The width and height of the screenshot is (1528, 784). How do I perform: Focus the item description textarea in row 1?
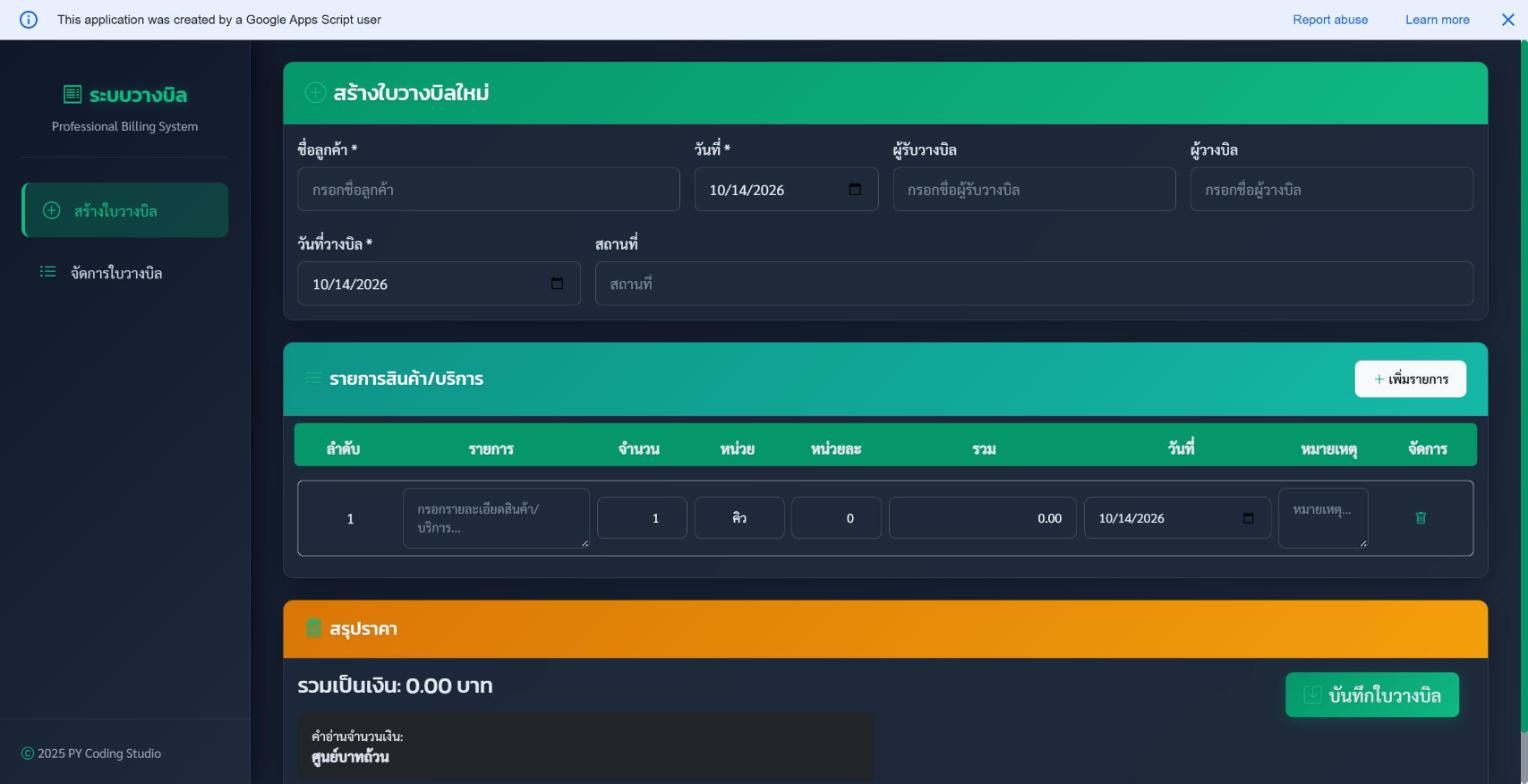click(x=496, y=518)
